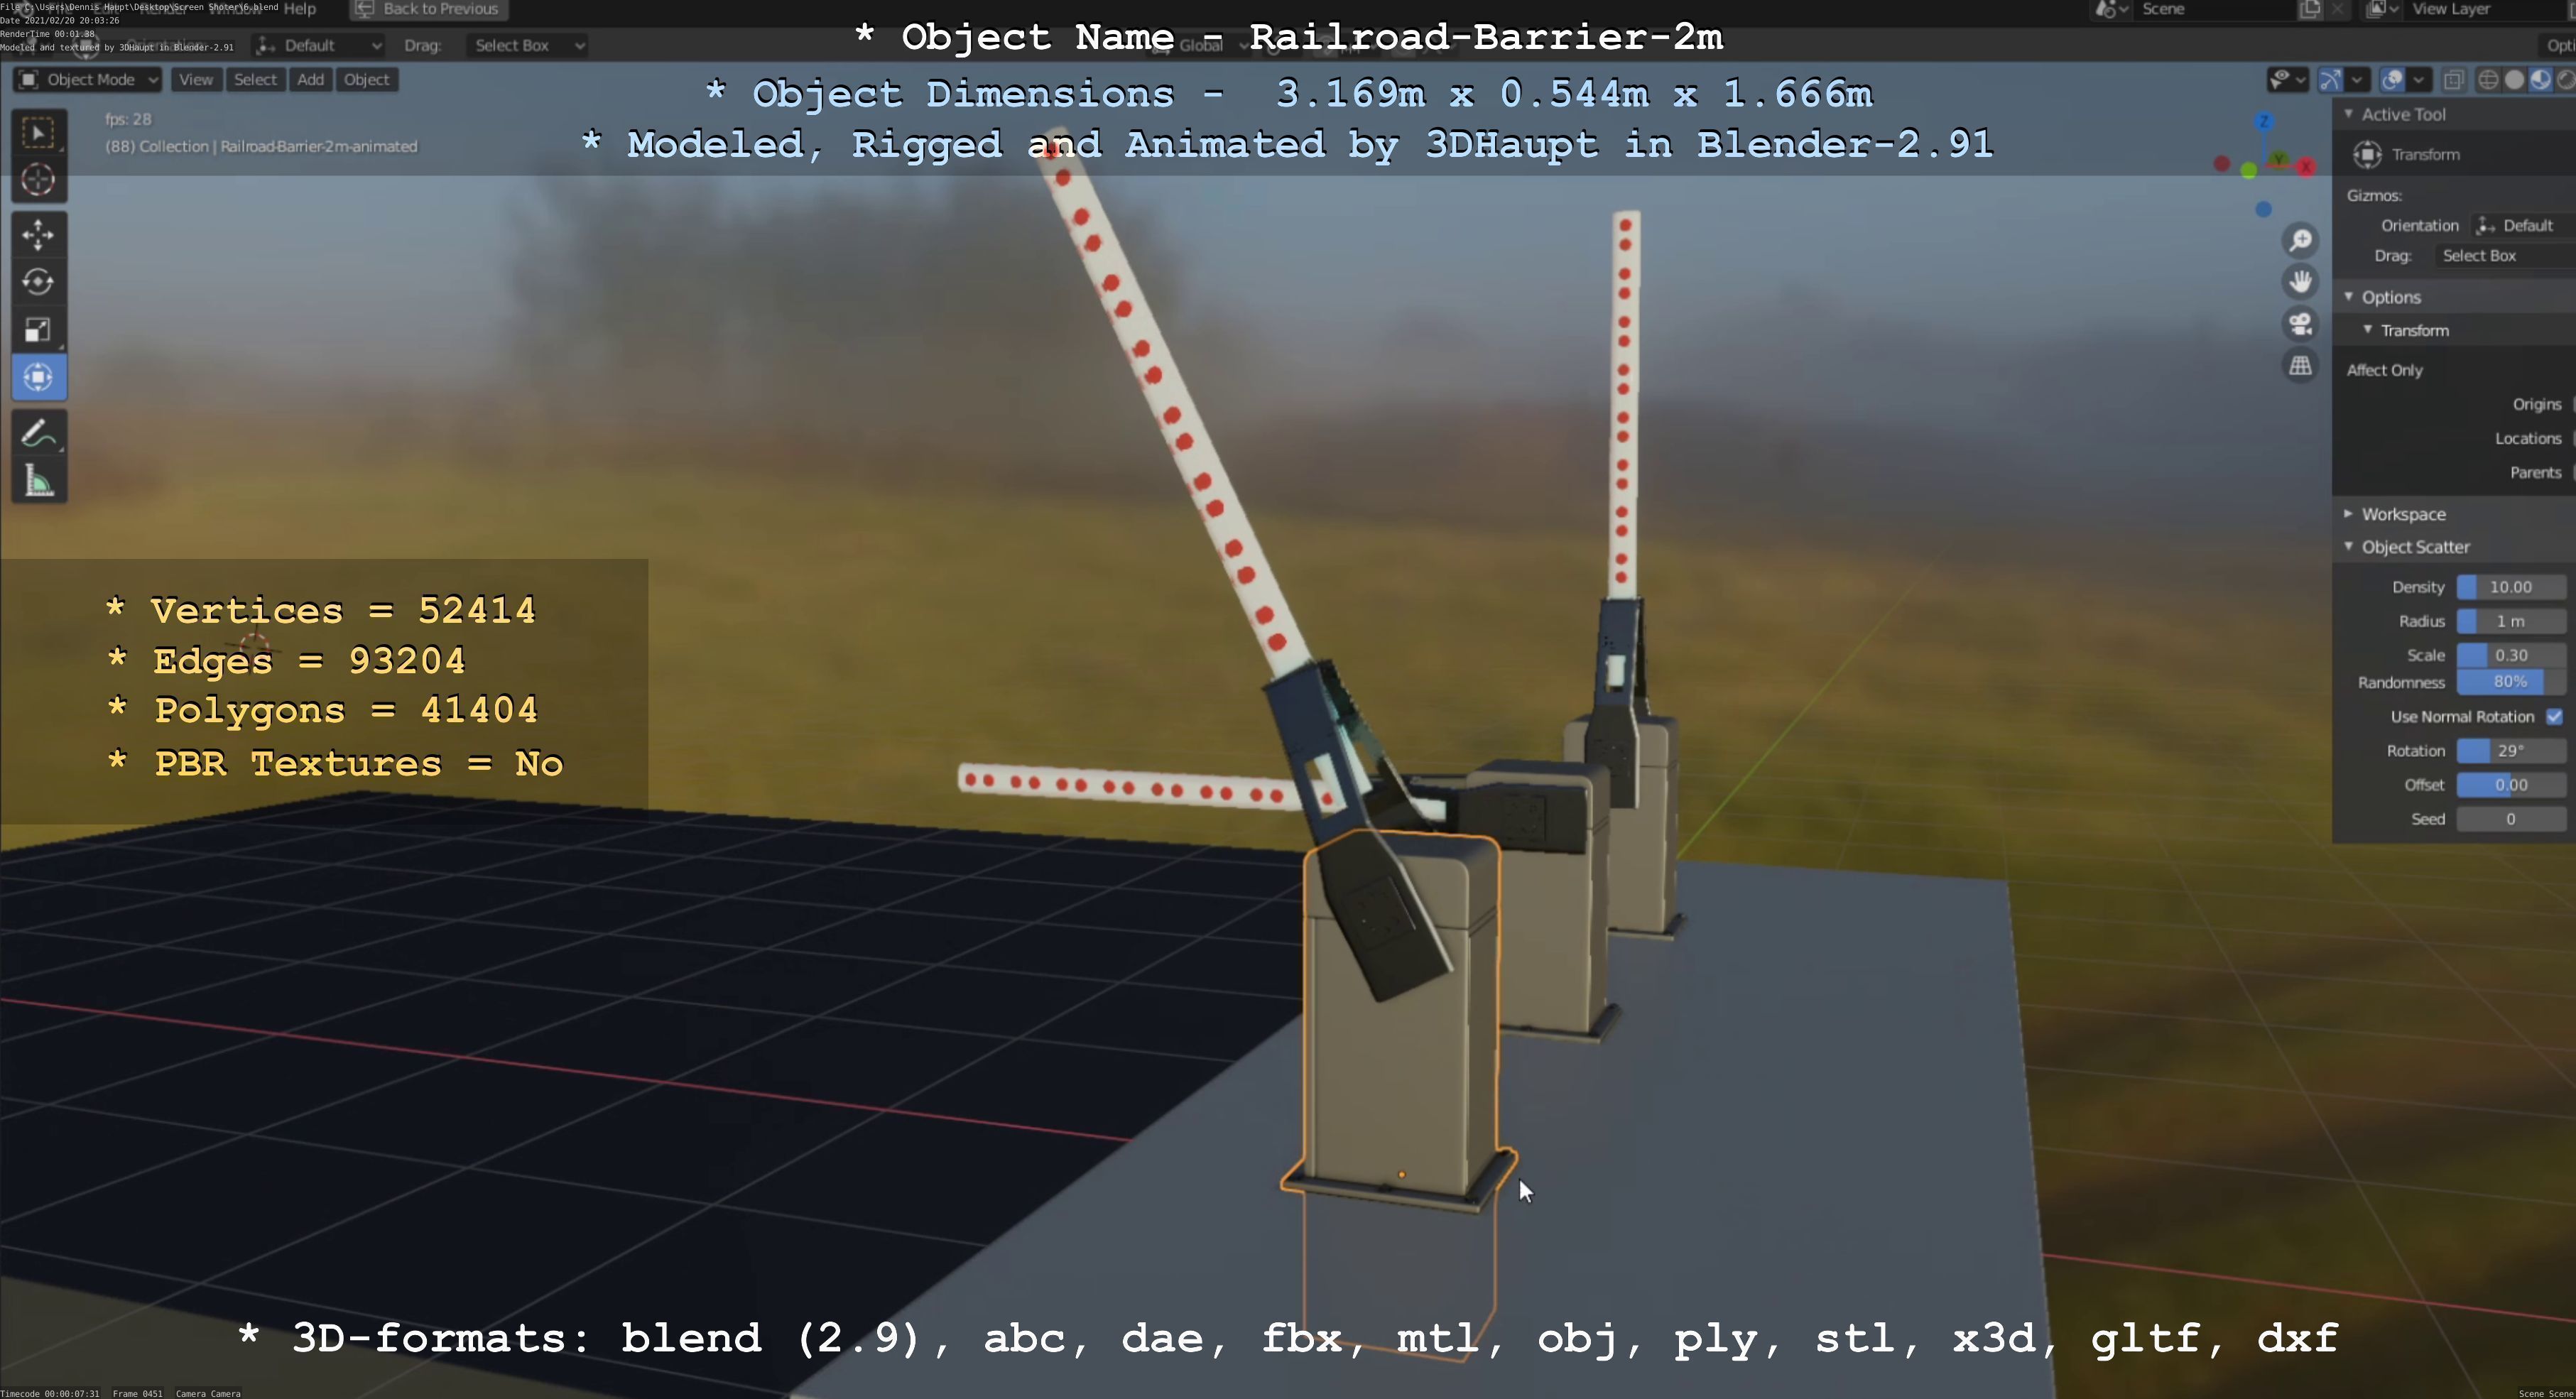Viewport: 2576px width, 1399px height.
Task: Collapse the Object Scatter panel
Action: 2349,547
